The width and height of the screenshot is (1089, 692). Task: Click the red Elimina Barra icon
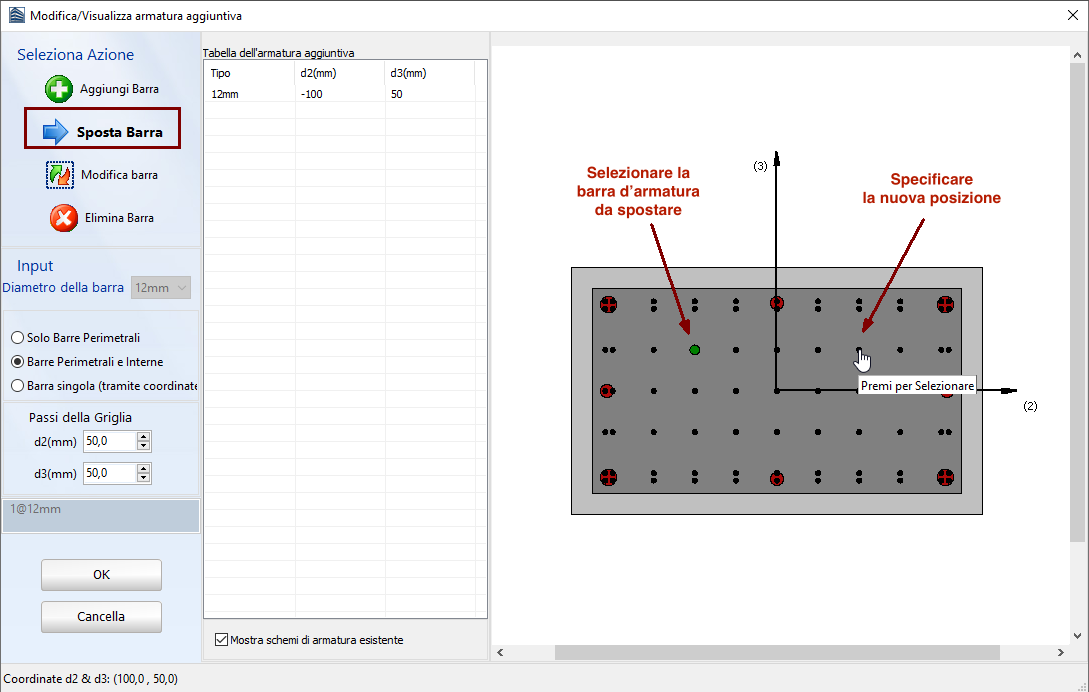(64, 218)
